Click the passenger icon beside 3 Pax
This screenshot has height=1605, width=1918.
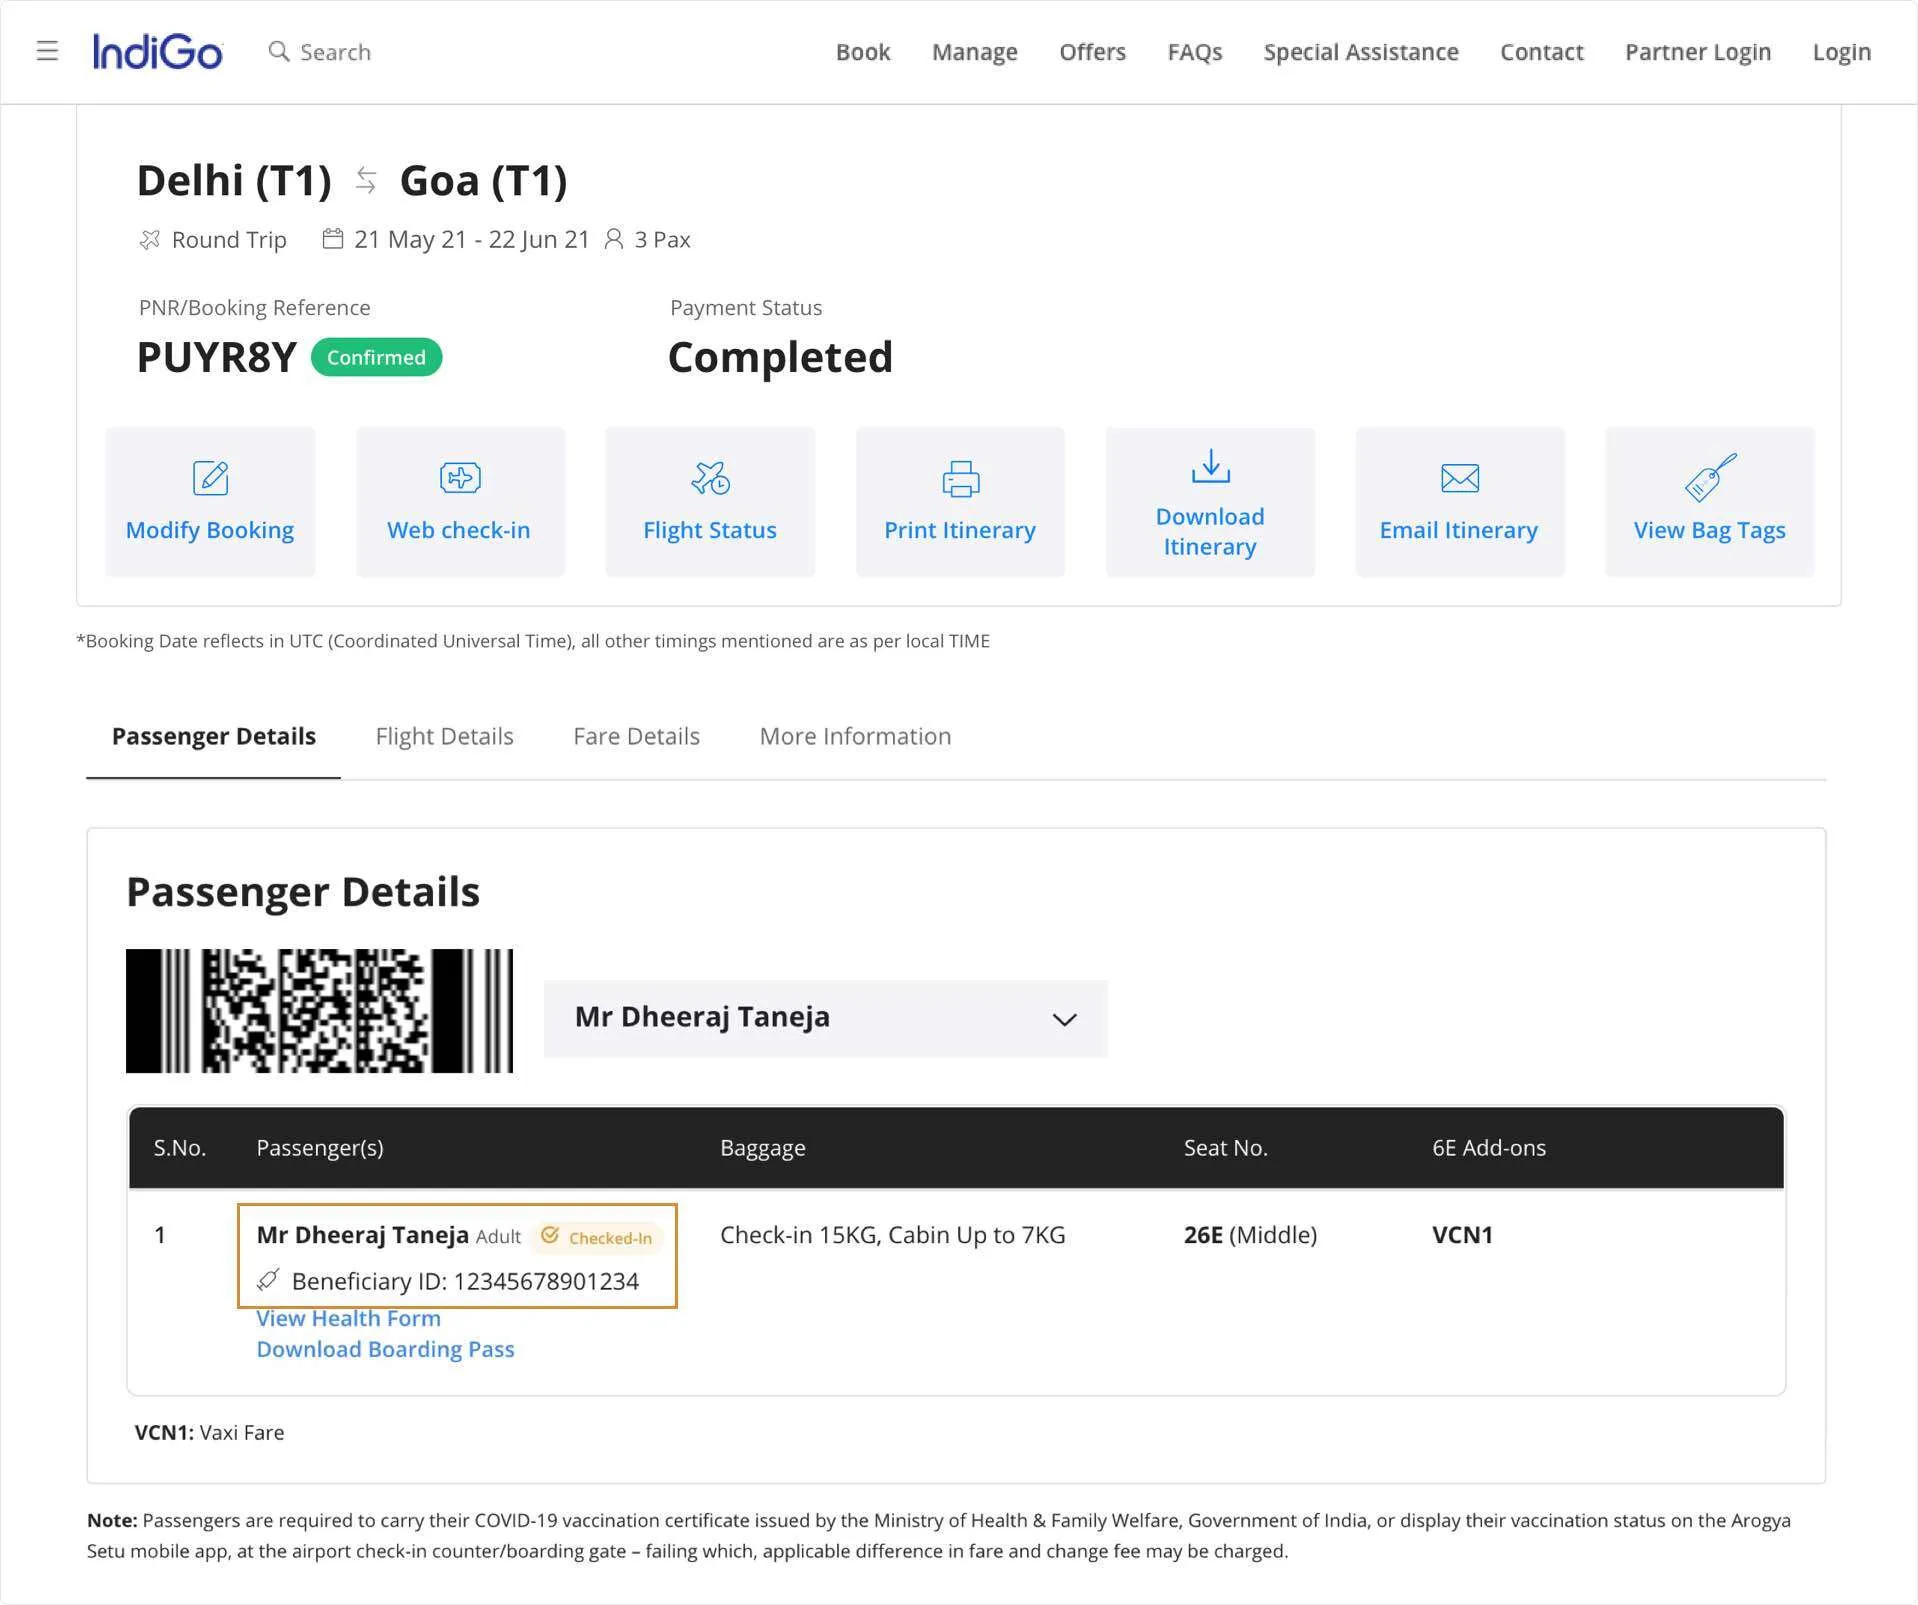pyautogui.click(x=614, y=239)
